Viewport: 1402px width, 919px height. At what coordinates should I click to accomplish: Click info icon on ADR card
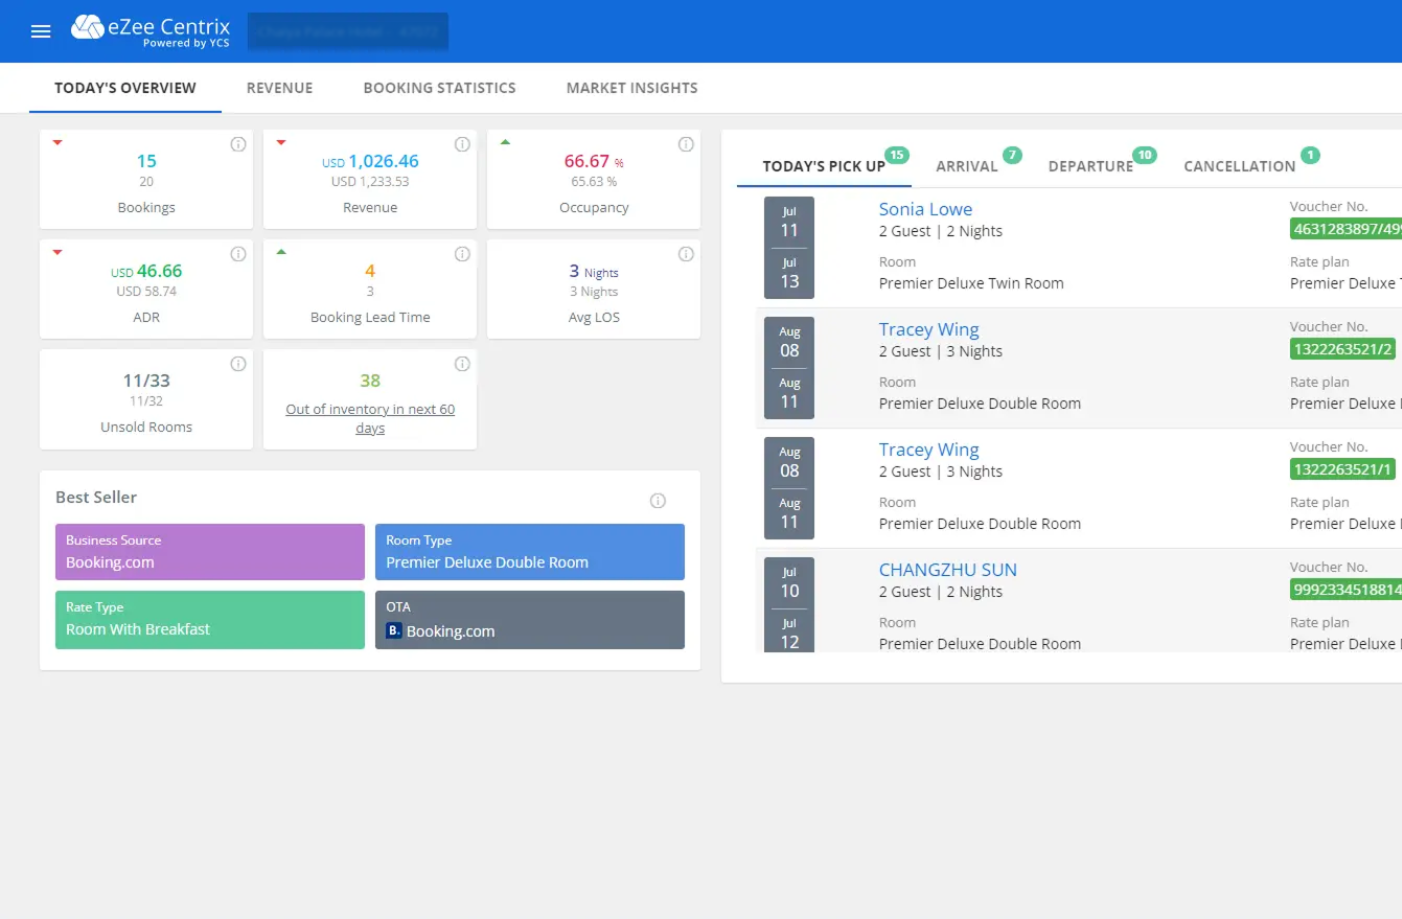(x=238, y=255)
